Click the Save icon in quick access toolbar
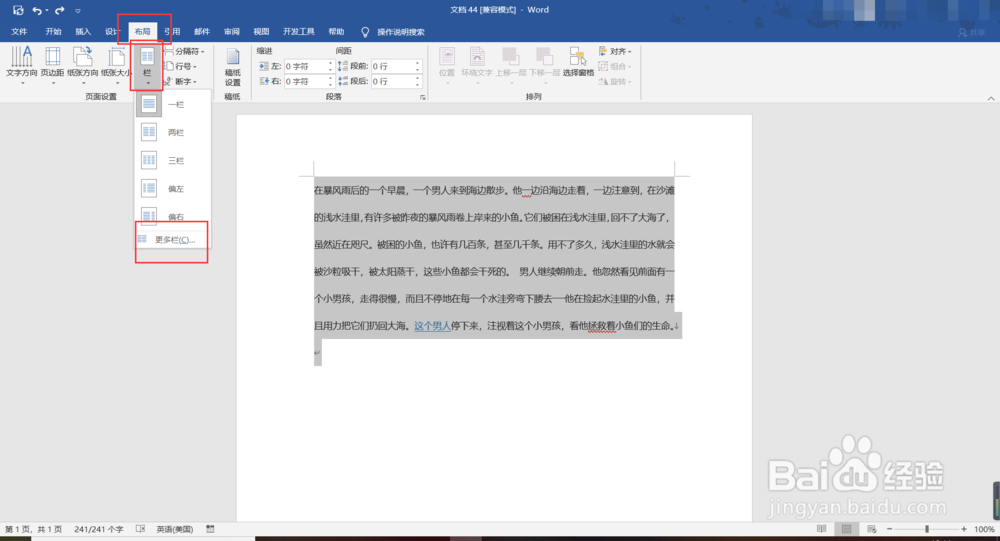This screenshot has width=1000, height=541. pyautogui.click(x=18, y=10)
